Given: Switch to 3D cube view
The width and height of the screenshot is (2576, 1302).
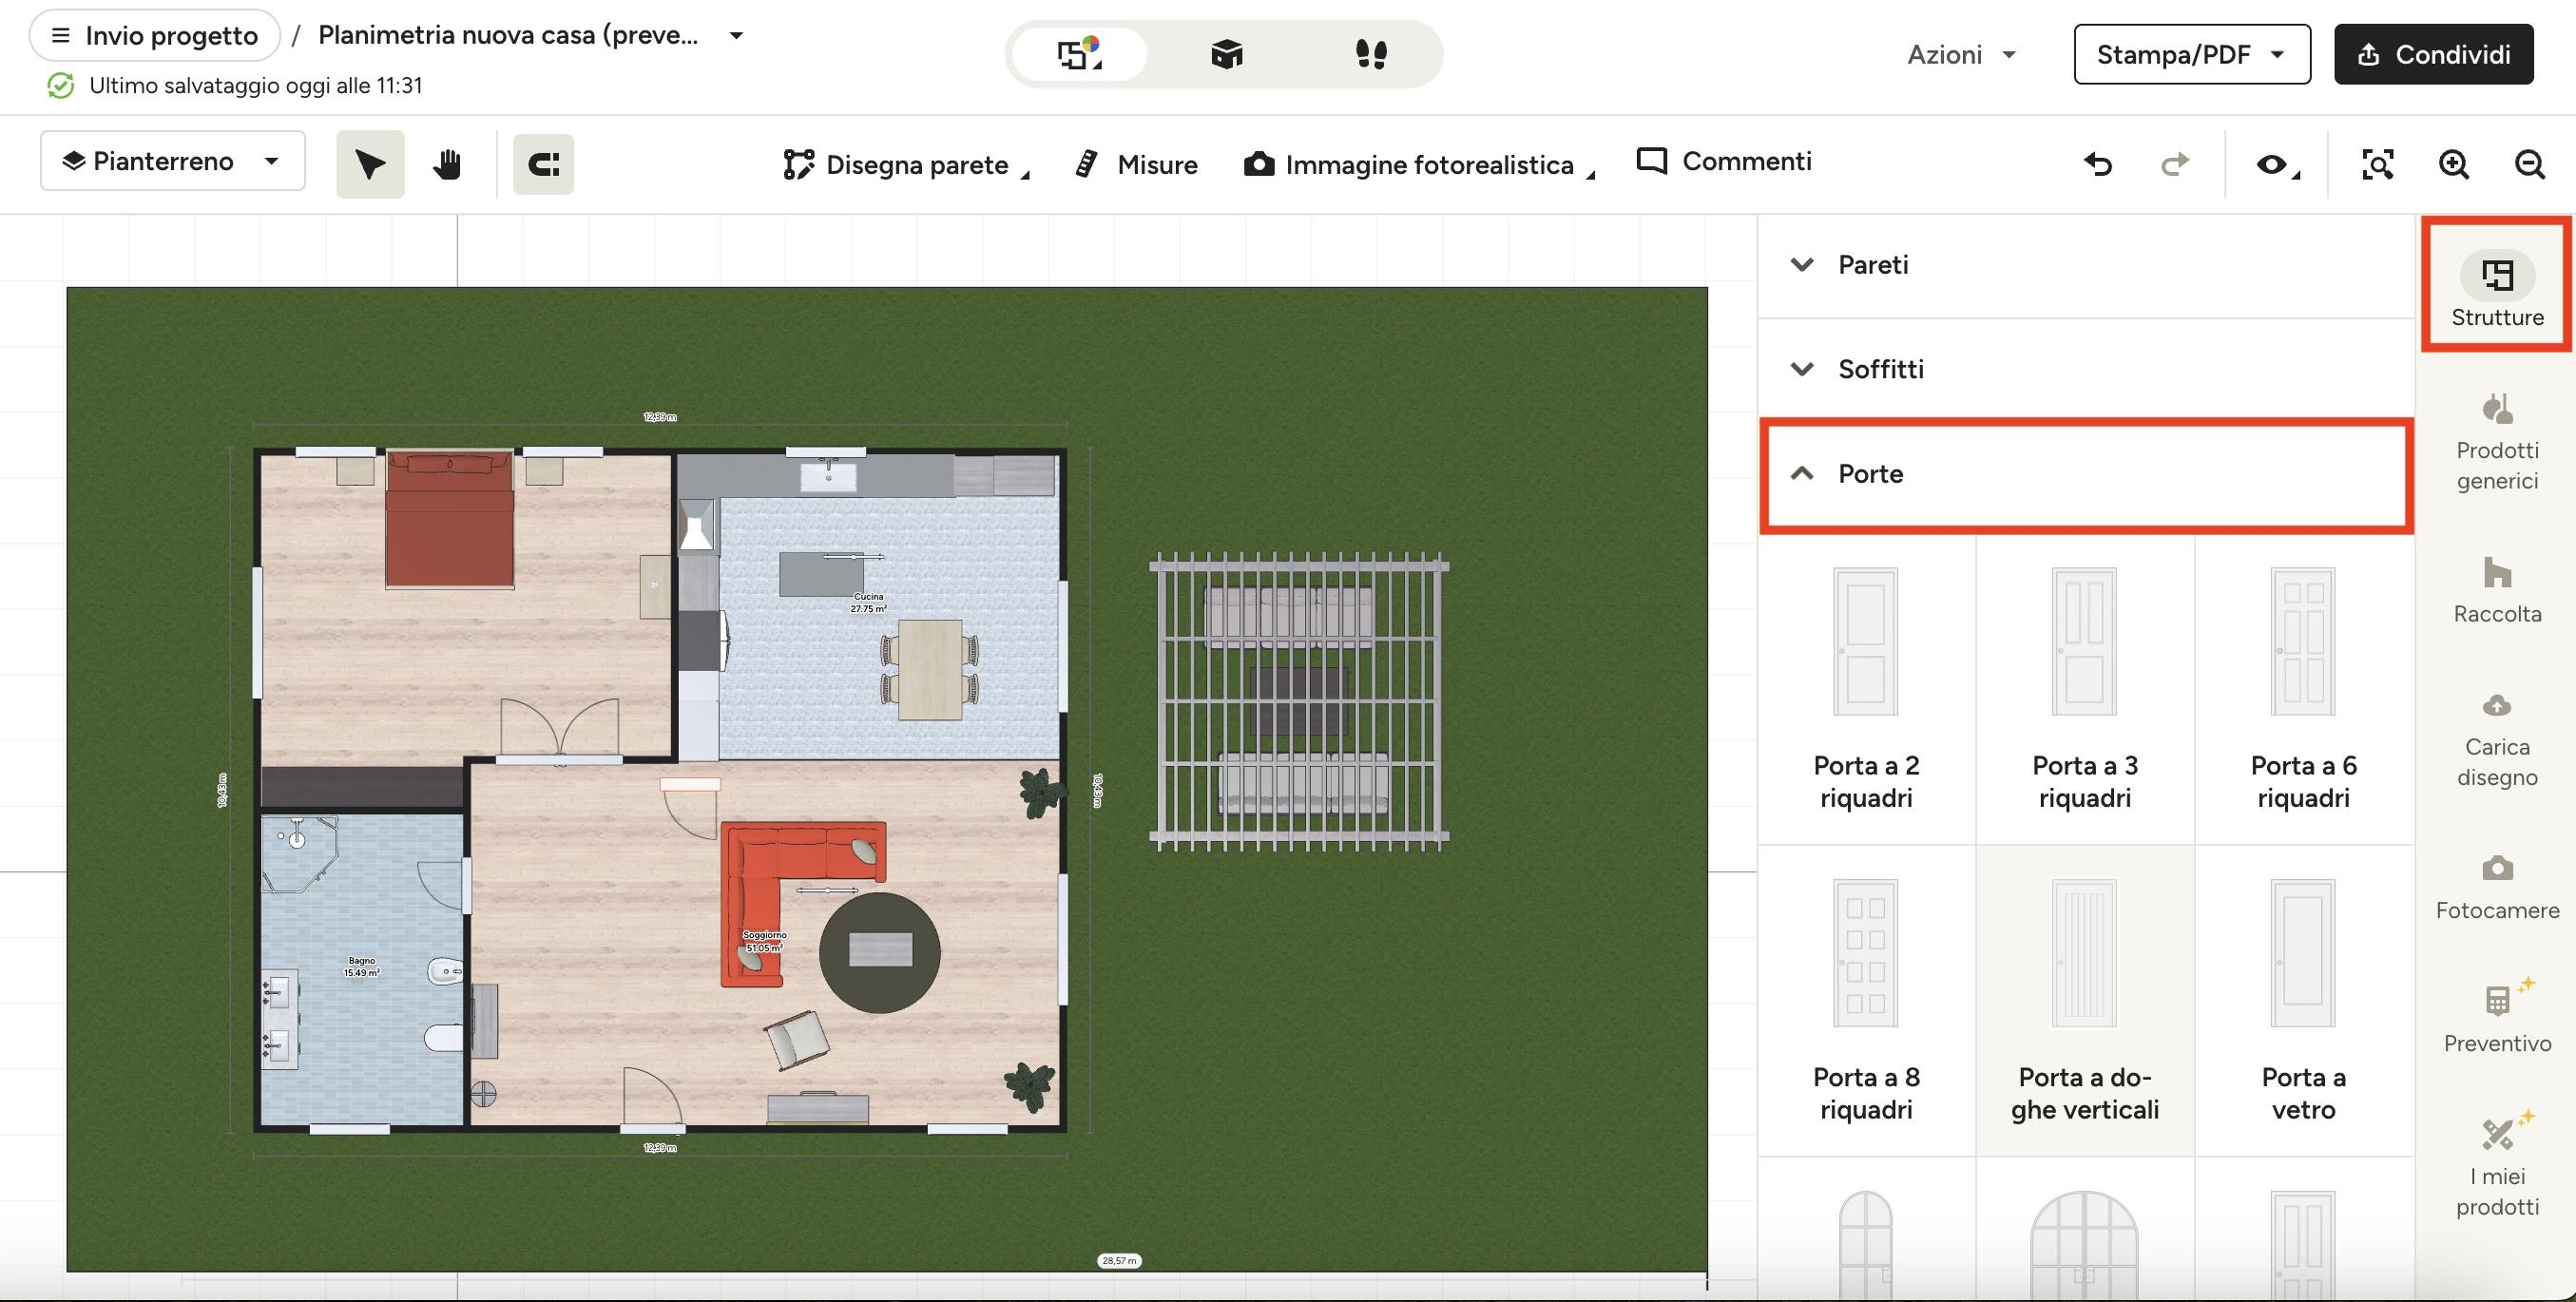Looking at the screenshot, I should (1226, 54).
